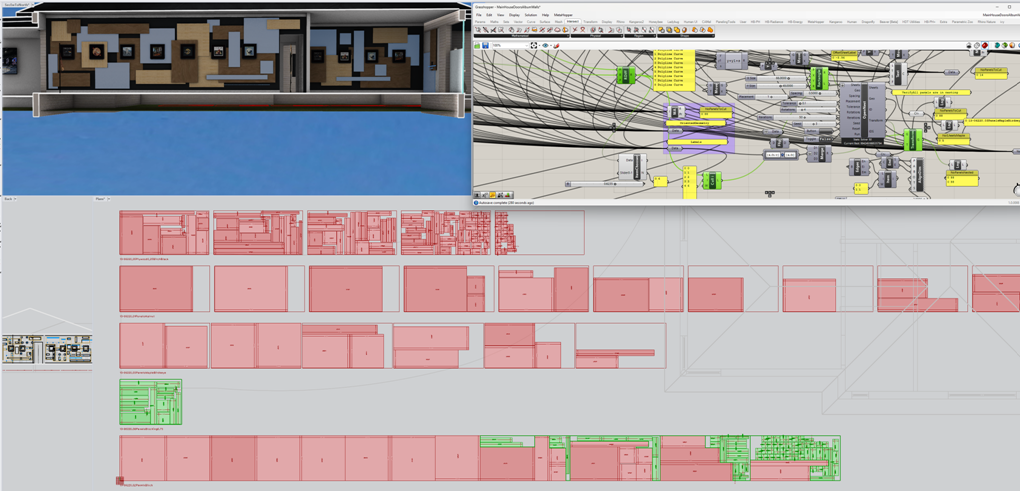Click the sketch pencil icon in canvas toolbar
The width and height of the screenshot is (1020, 491).
[x=556, y=45]
